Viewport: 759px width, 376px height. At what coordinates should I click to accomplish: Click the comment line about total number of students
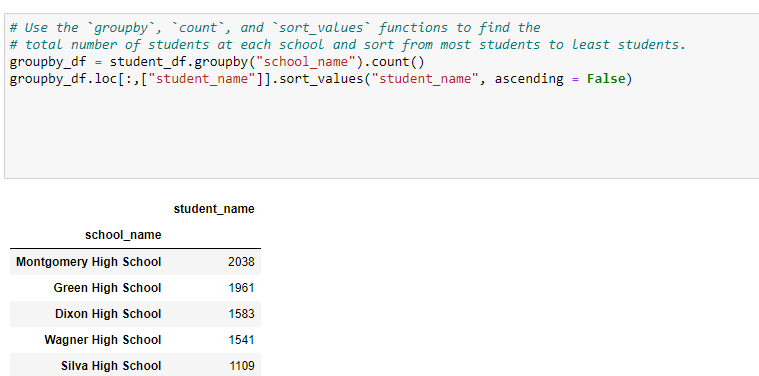(348, 45)
